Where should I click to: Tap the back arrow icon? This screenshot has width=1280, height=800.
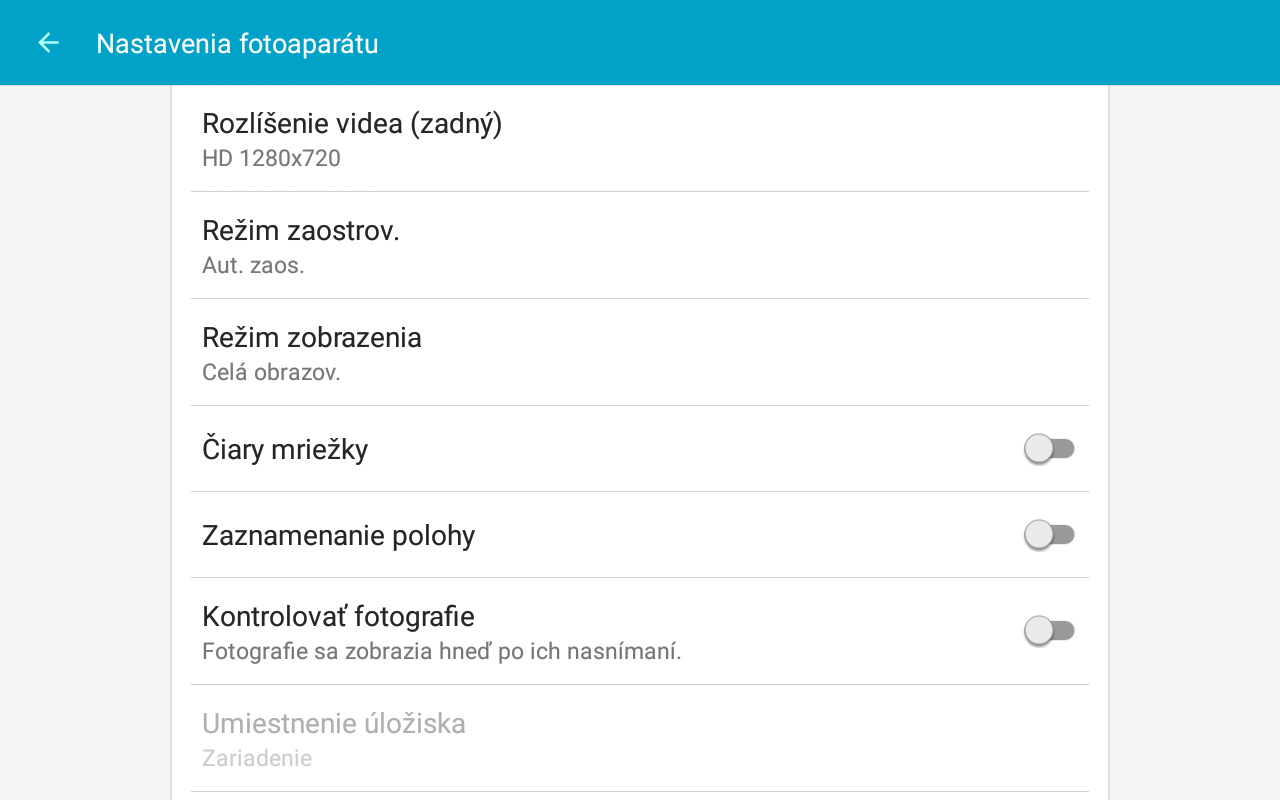pos(48,43)
